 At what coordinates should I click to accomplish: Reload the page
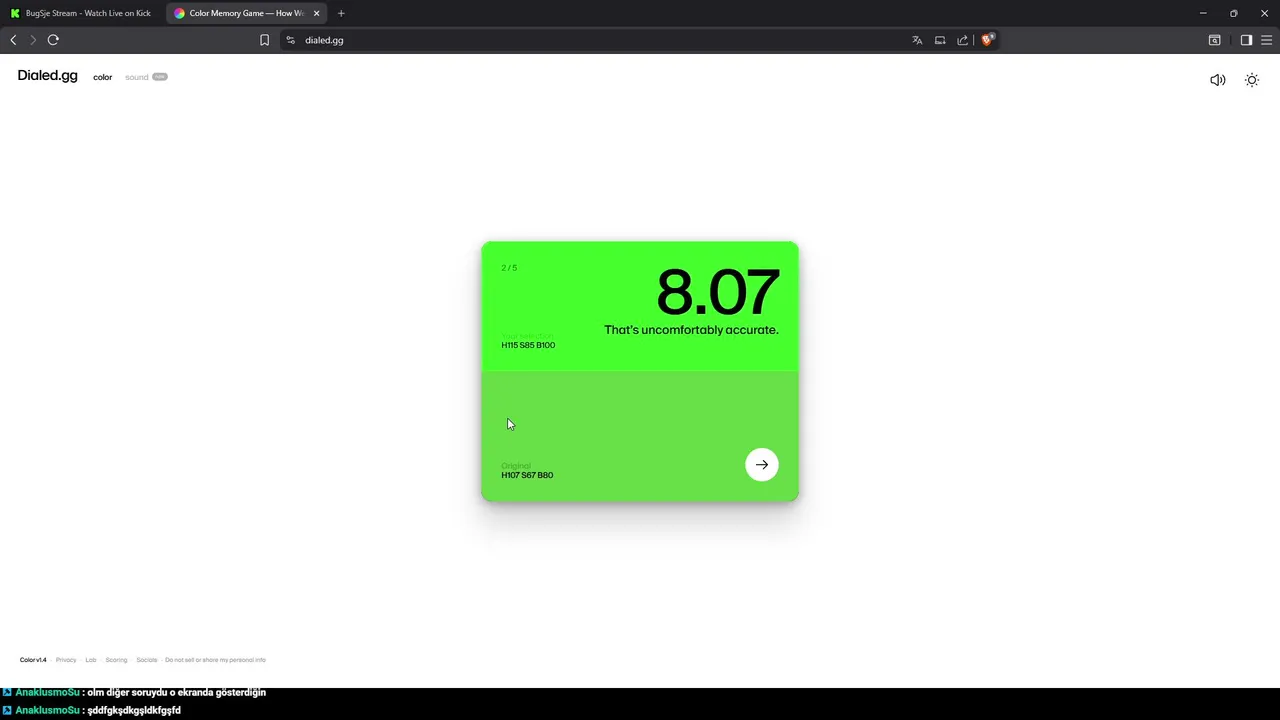click(53, 40)
